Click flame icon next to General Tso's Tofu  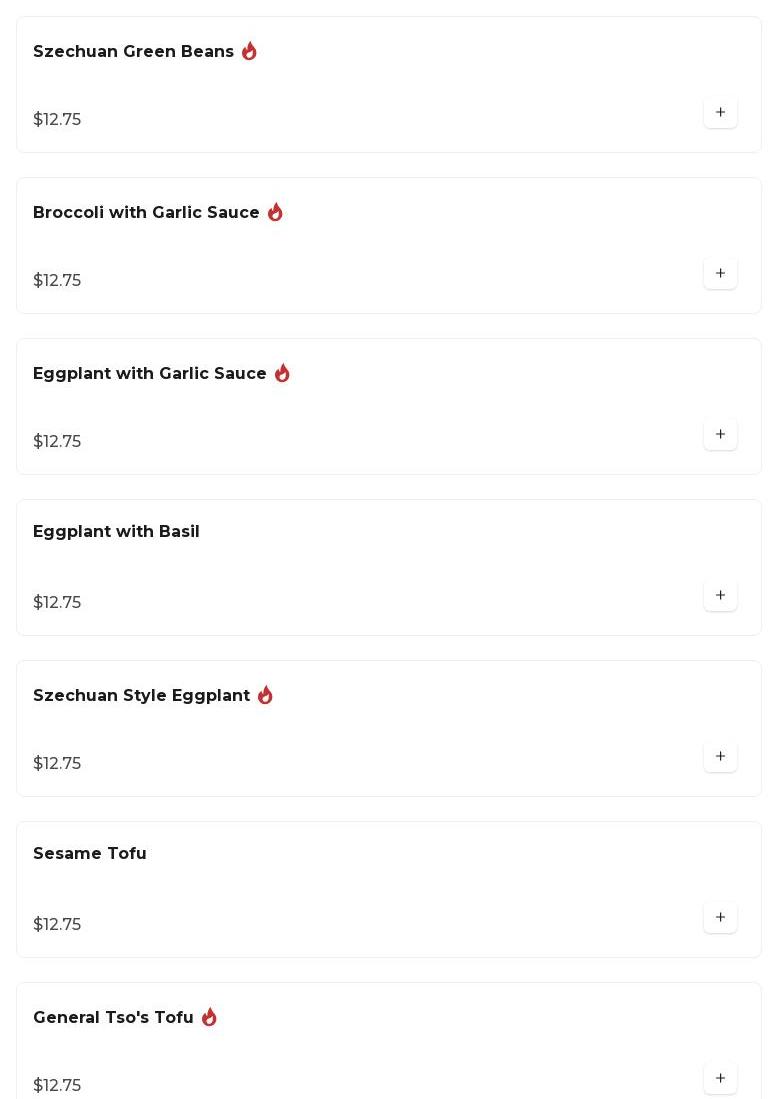(x=209, y=1017)
